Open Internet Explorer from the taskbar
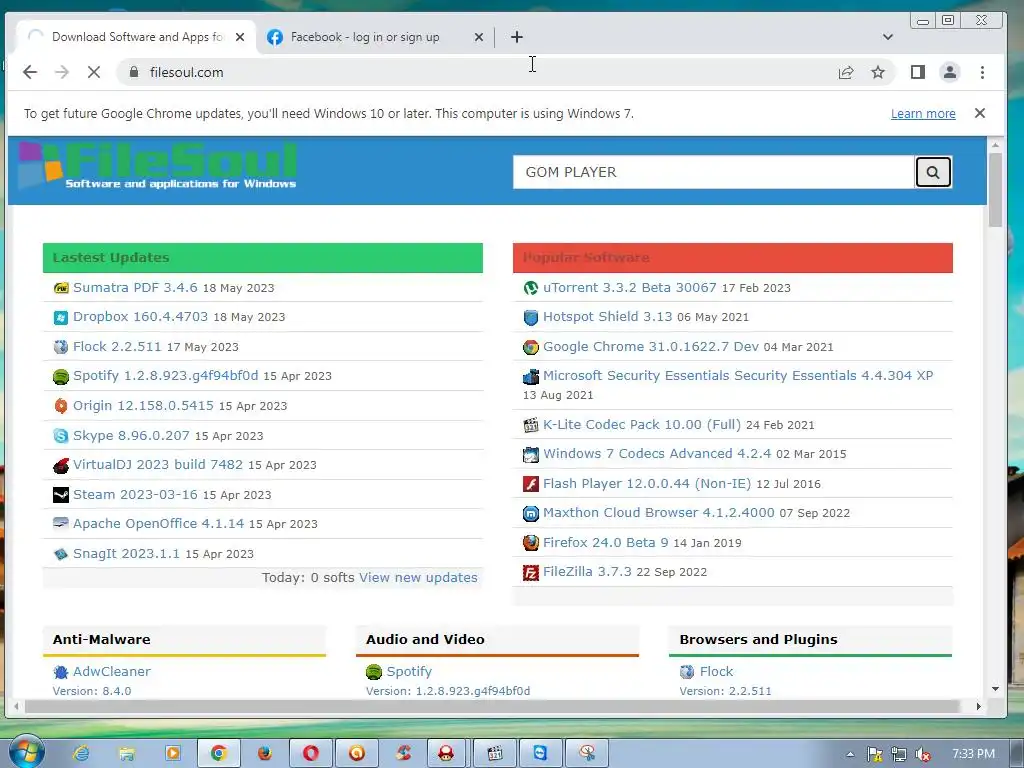This screenshot has height=768, width=1024. tap(82, 754)
